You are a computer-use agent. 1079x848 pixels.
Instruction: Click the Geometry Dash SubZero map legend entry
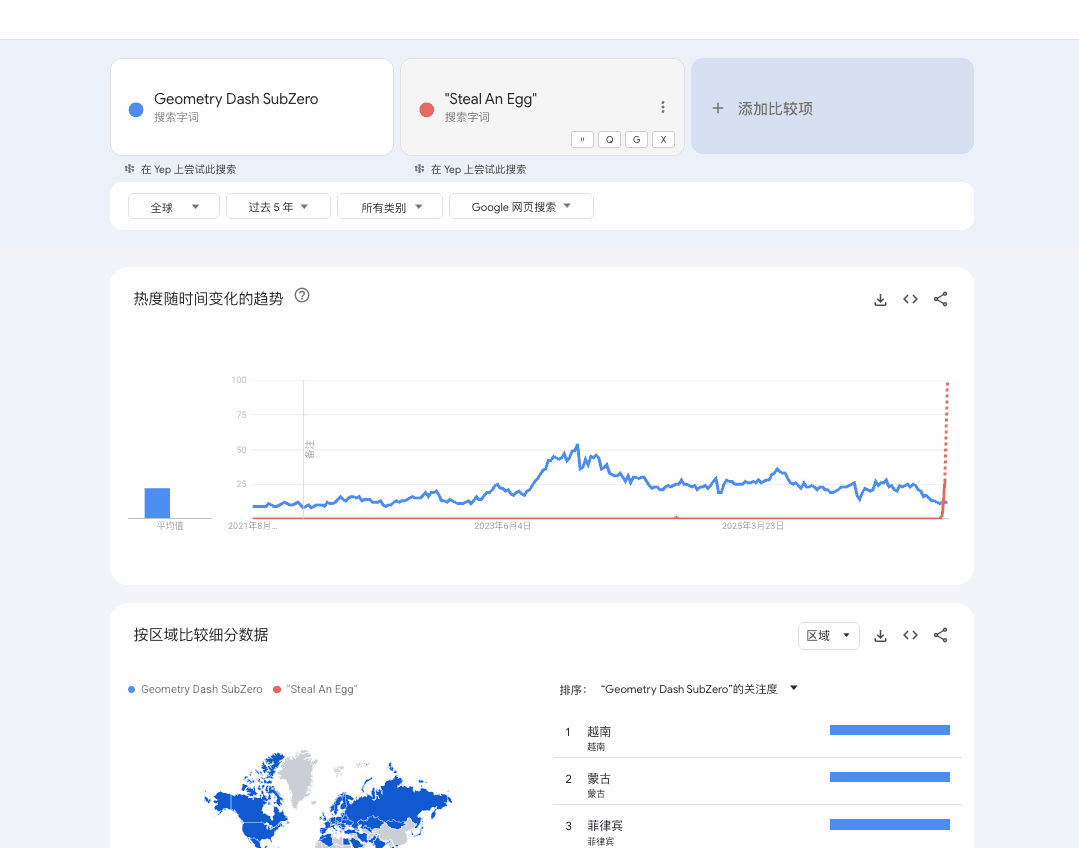coord(195,689)
